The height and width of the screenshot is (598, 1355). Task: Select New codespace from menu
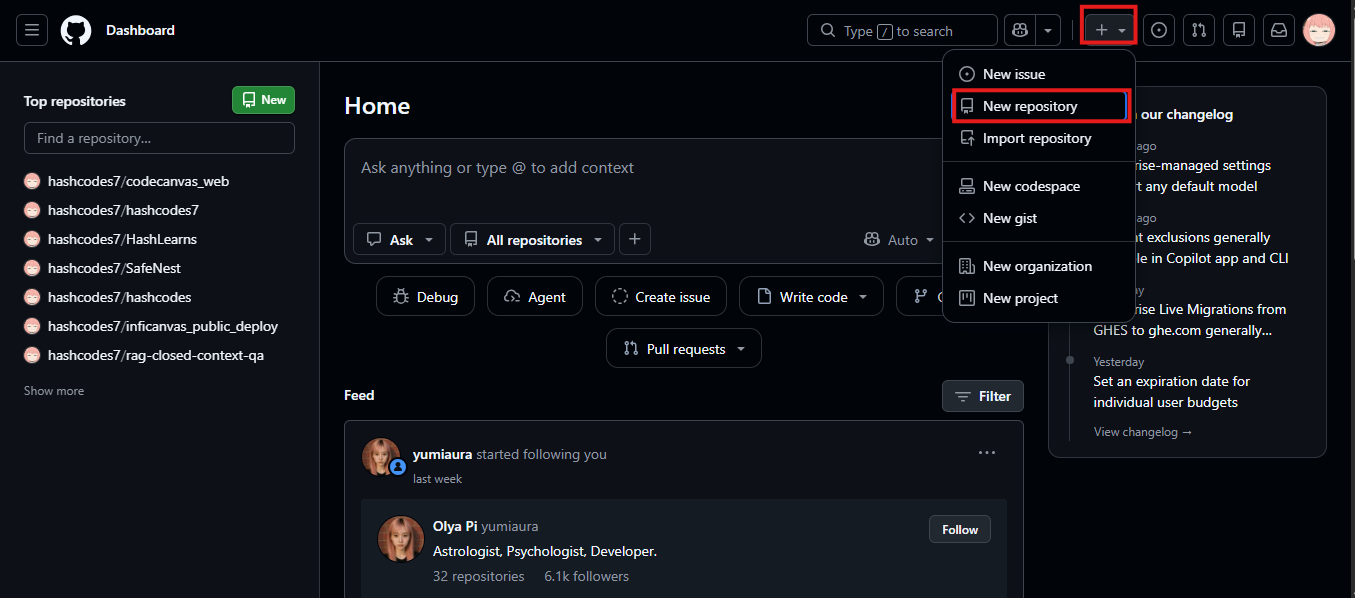click(1039, 186)
